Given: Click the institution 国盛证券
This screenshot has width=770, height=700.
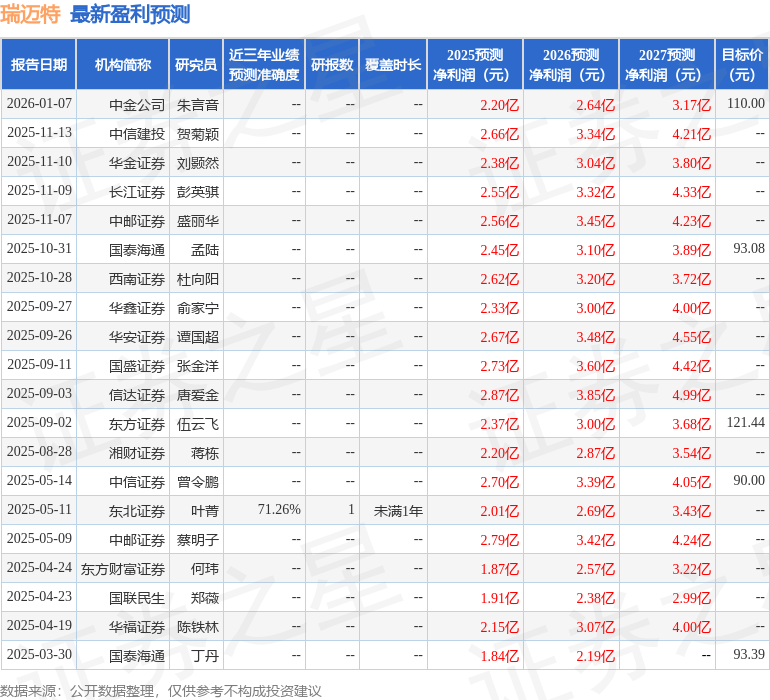Looking at the screenshot, I should (x=137, y=365).
